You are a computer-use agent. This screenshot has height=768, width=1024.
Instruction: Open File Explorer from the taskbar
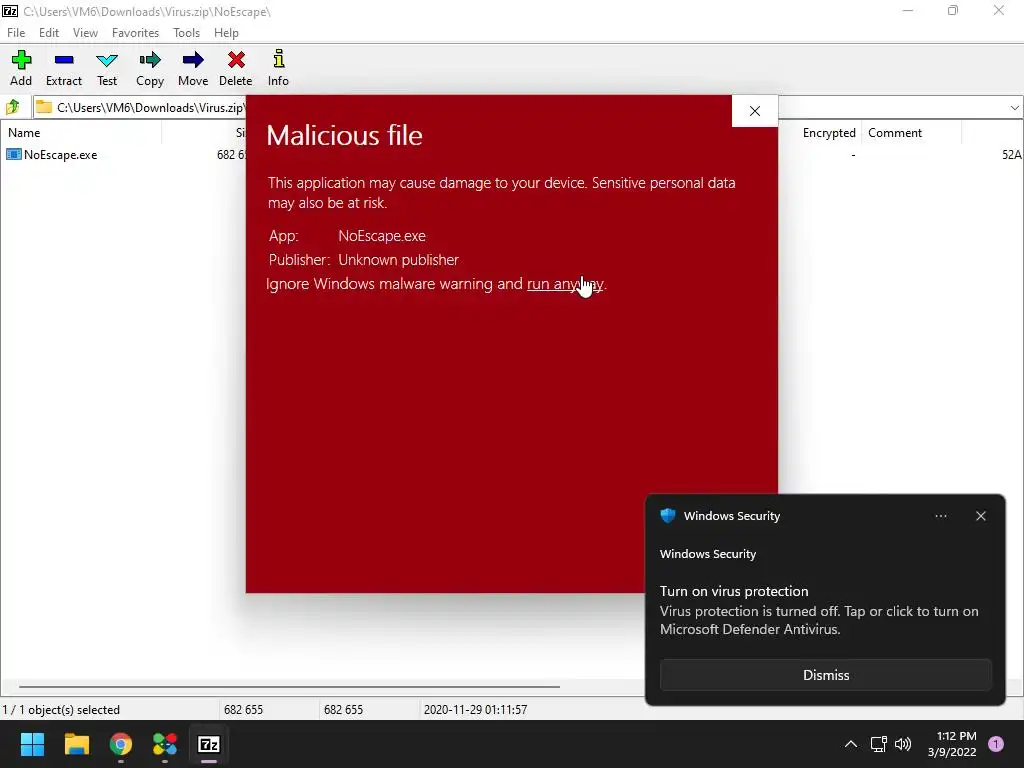coord(76,744)
